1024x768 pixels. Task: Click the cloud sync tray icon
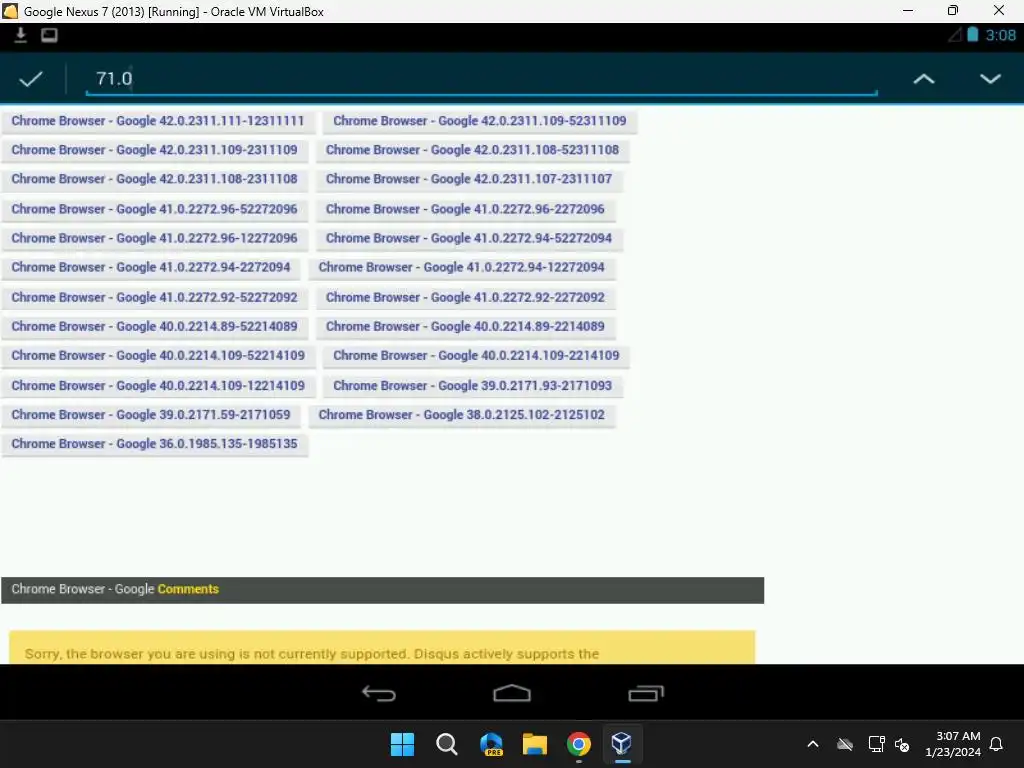tap(845, 744)
